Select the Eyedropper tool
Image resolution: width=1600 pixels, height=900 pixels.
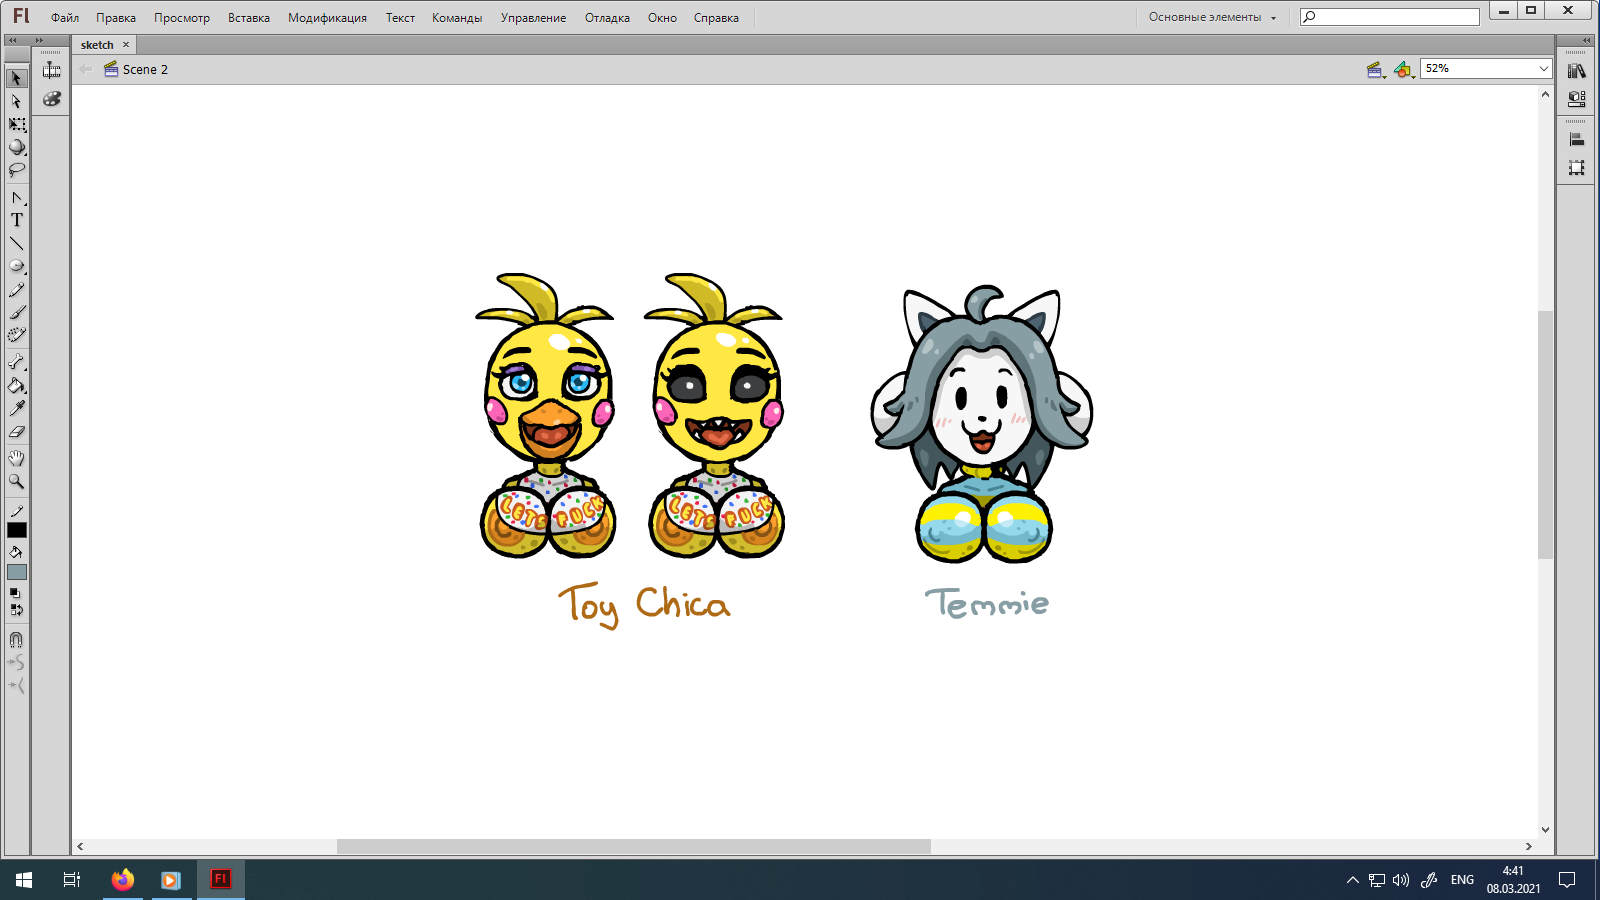click(x=17, y=408)
